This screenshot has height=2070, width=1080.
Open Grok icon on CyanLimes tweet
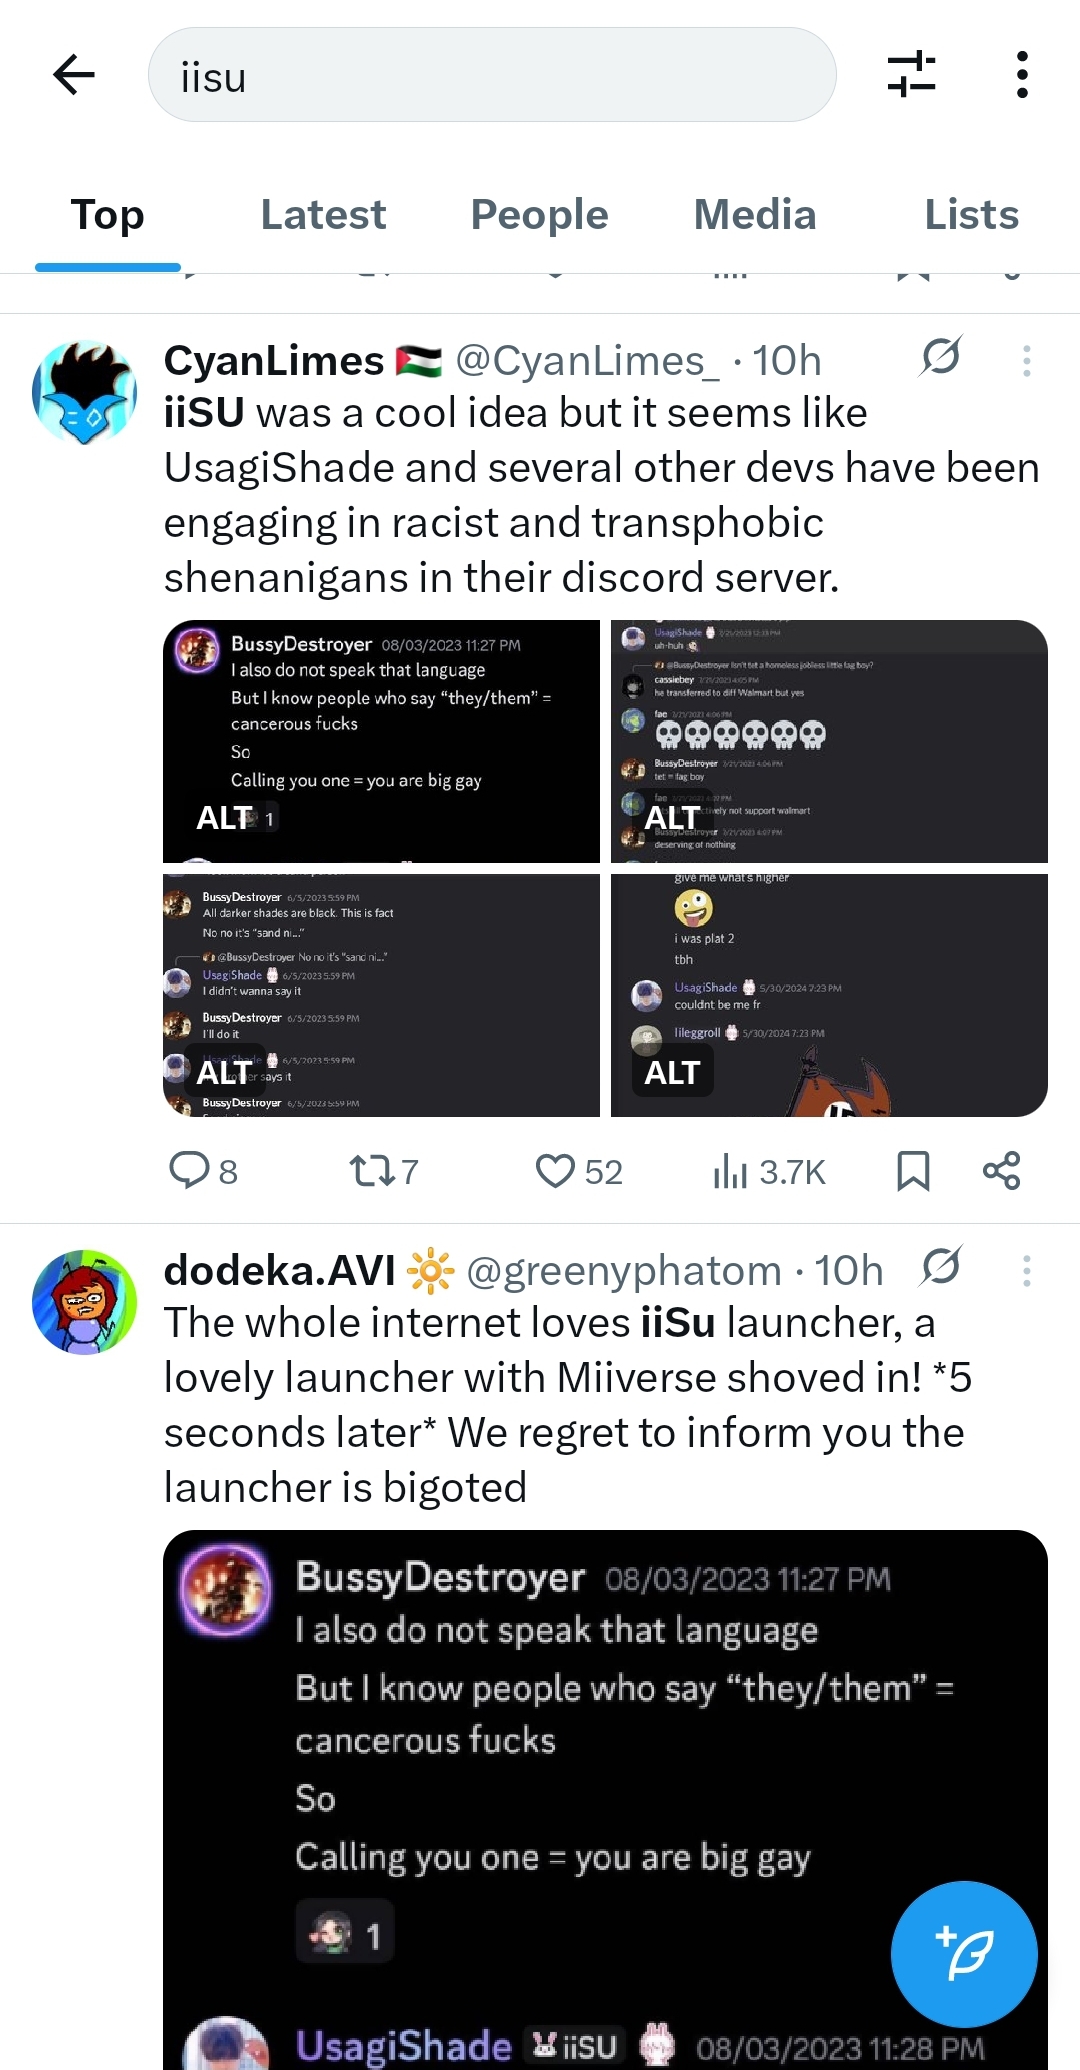click(x=941, y=356)
